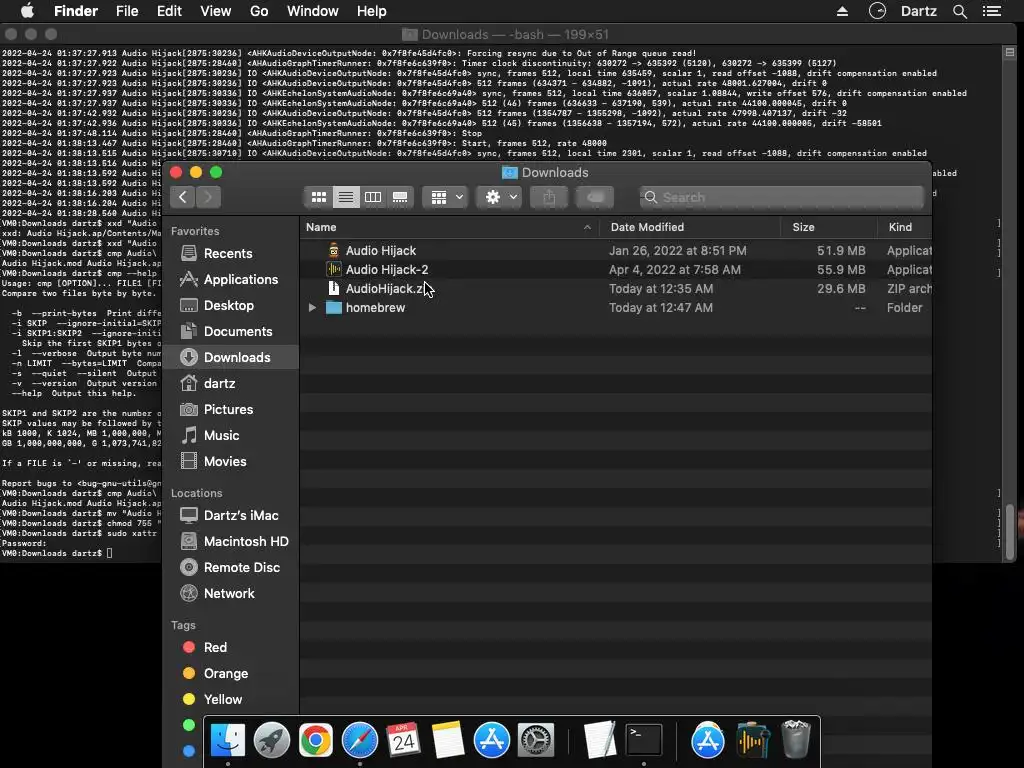The width and height of the screenshot is (1024, 768).
Task: Open Applications in the sidebar
Action: coord(229,280)
